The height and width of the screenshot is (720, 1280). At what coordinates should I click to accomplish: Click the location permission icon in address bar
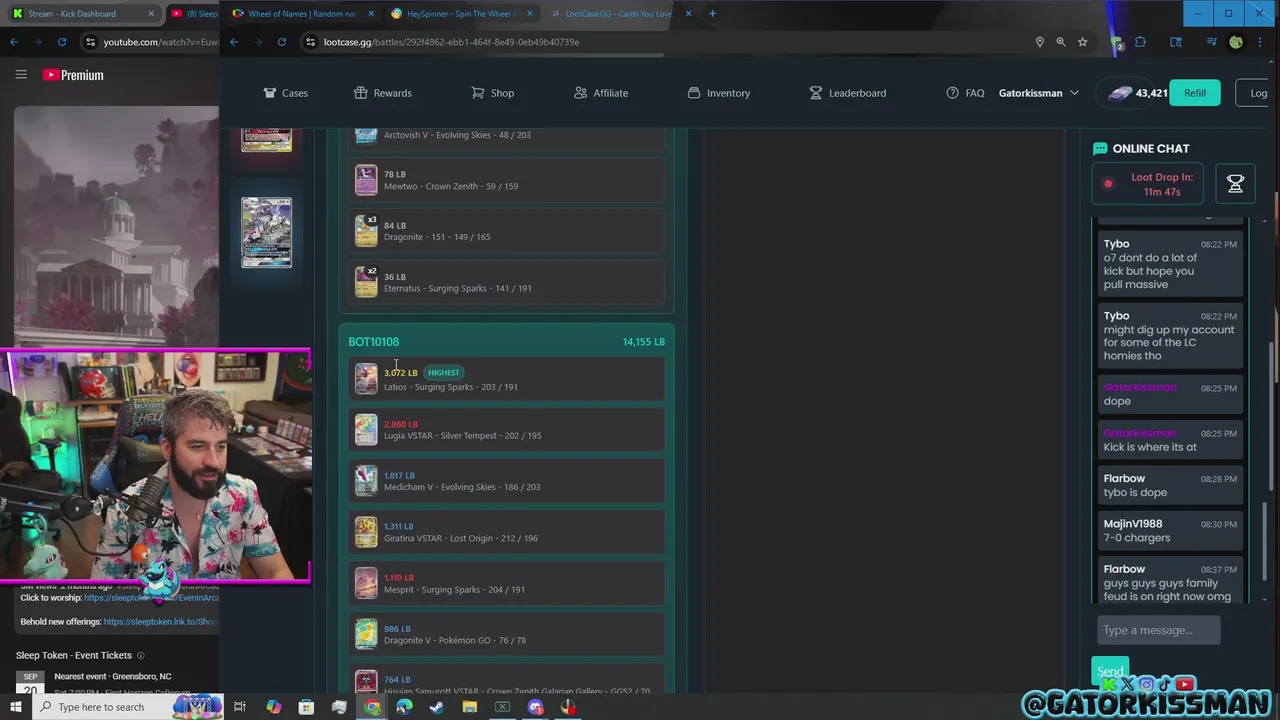point(1039,42)
